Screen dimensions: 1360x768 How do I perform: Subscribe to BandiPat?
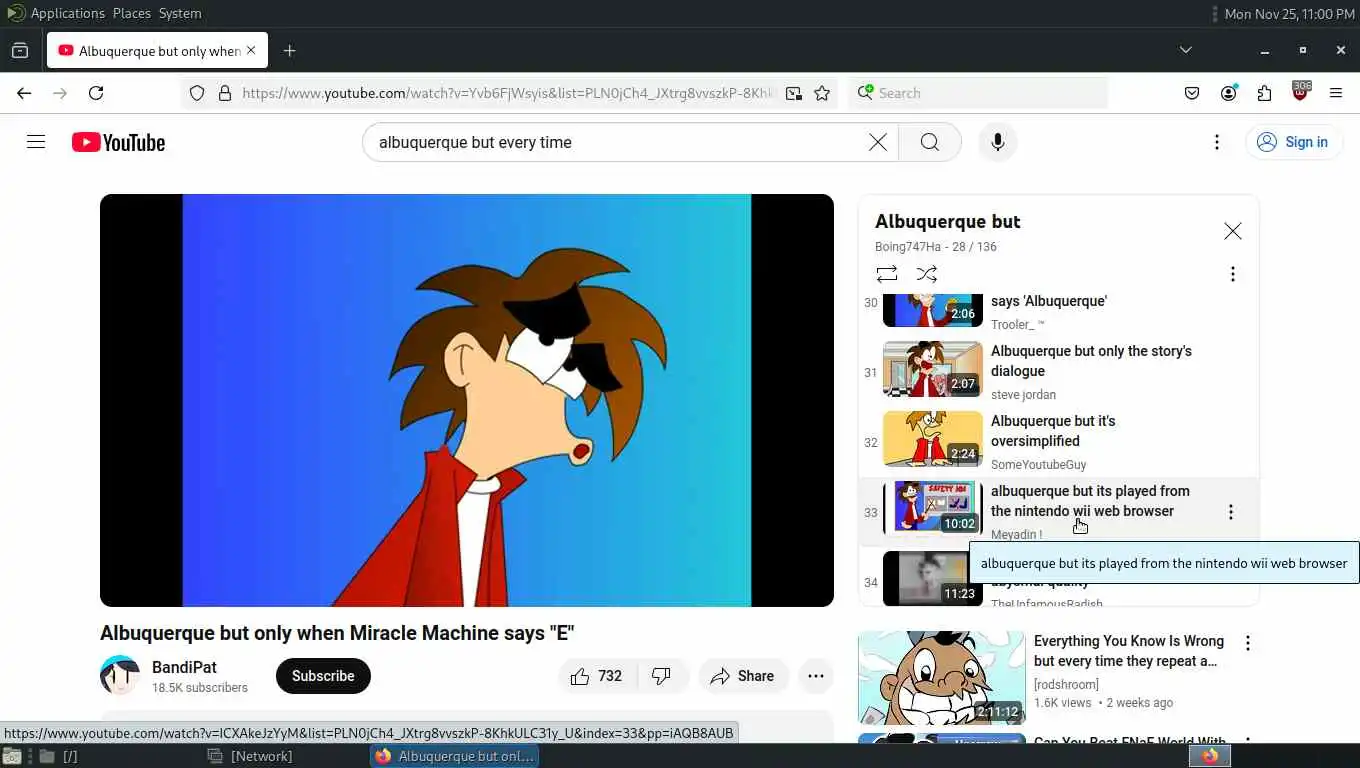323,676
